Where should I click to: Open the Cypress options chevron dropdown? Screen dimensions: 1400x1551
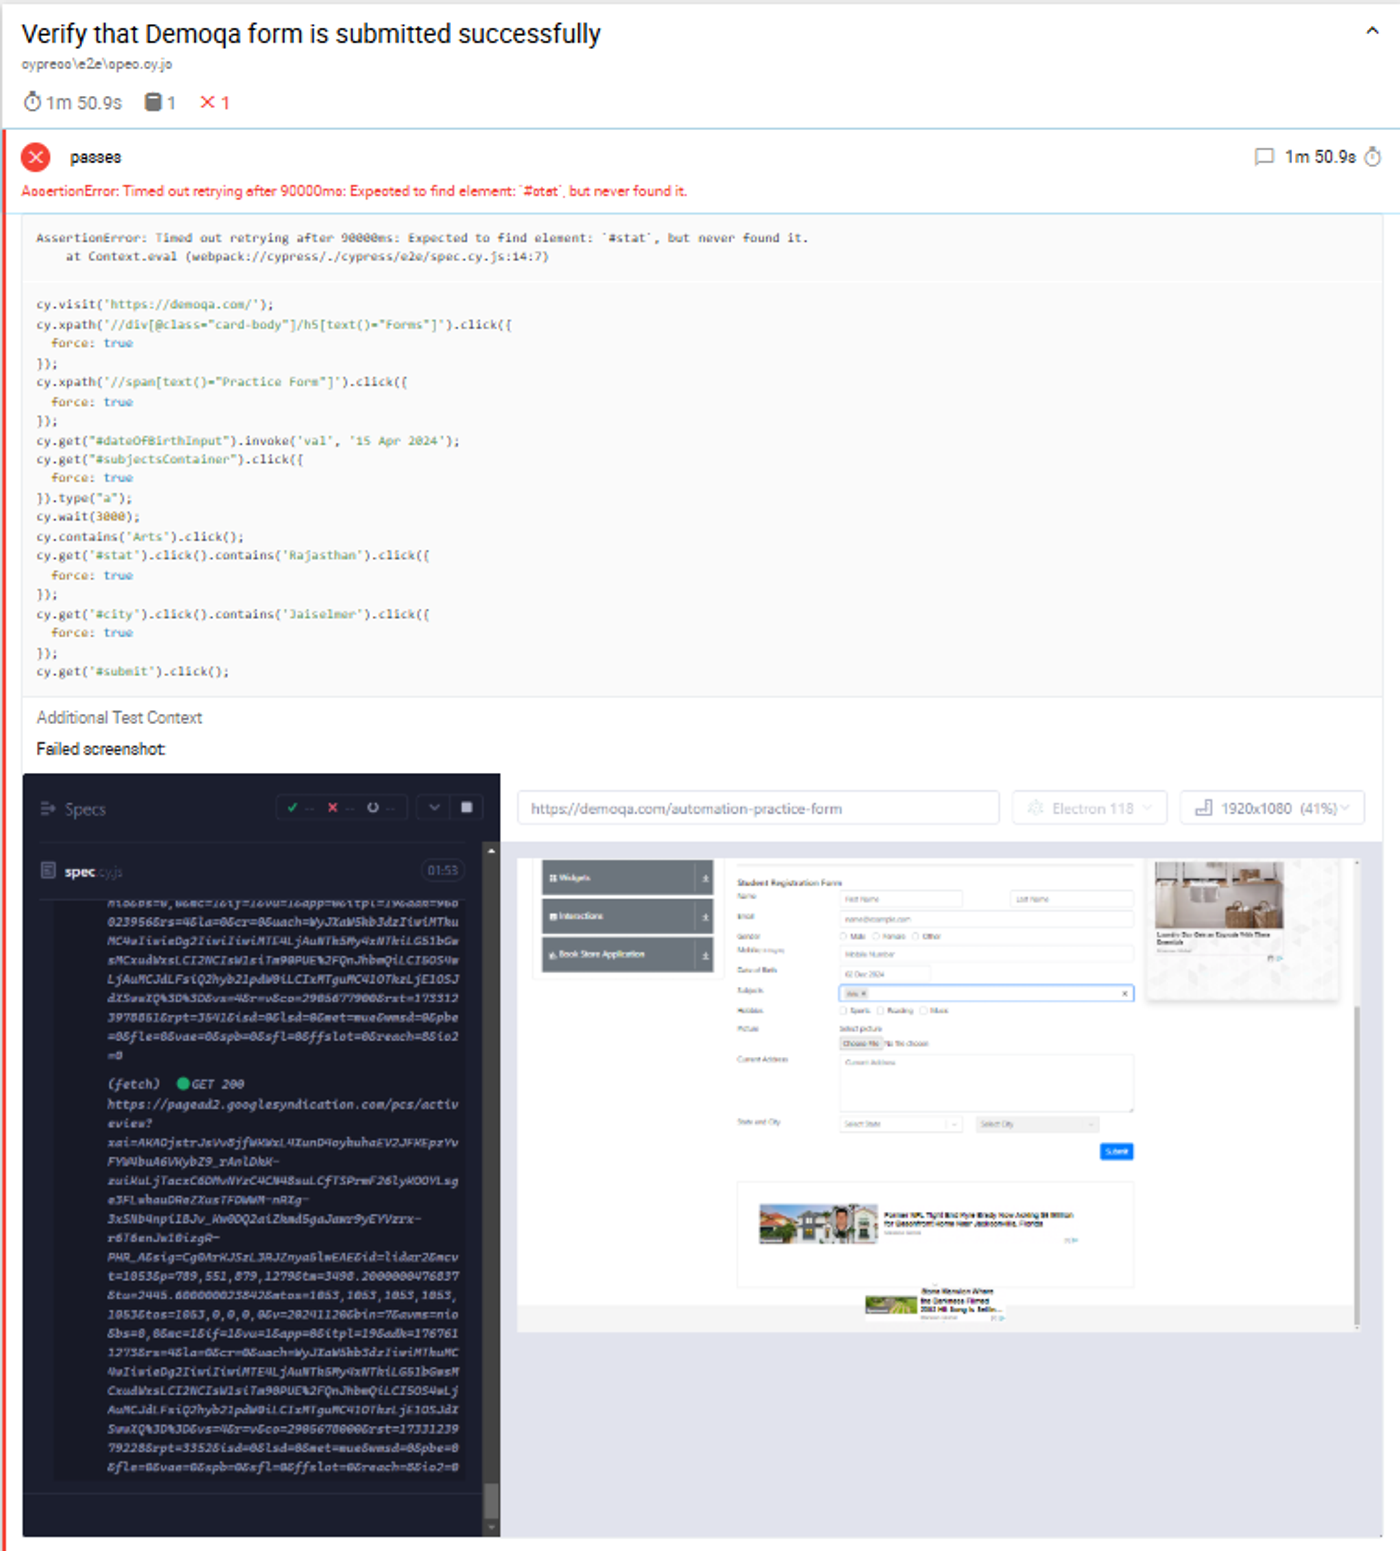click(x=434, y=807)
